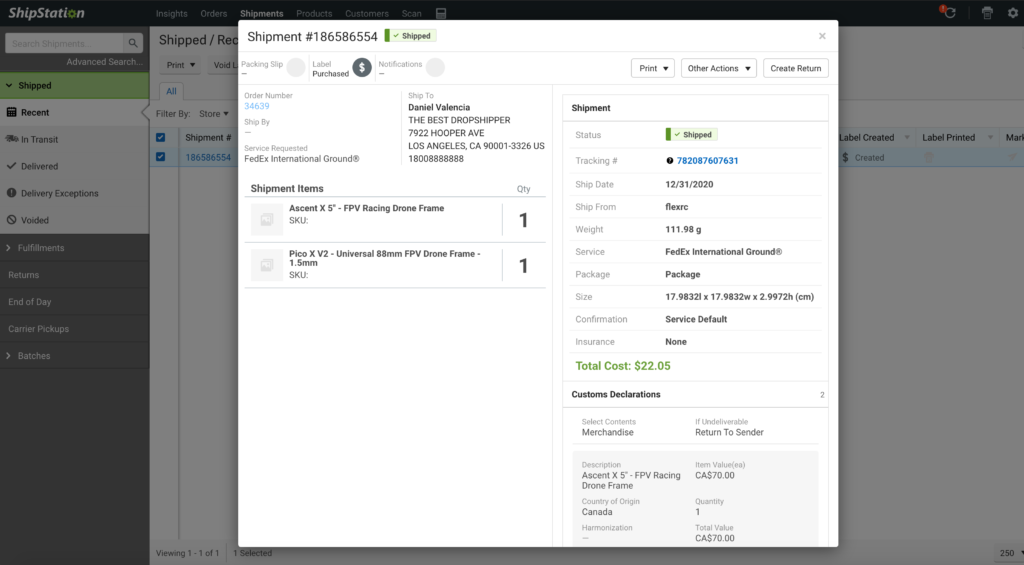Screen dimensions: 1024x565
Task: Expand the Fulfillments sidebar section
Action: tap(40, 248)
